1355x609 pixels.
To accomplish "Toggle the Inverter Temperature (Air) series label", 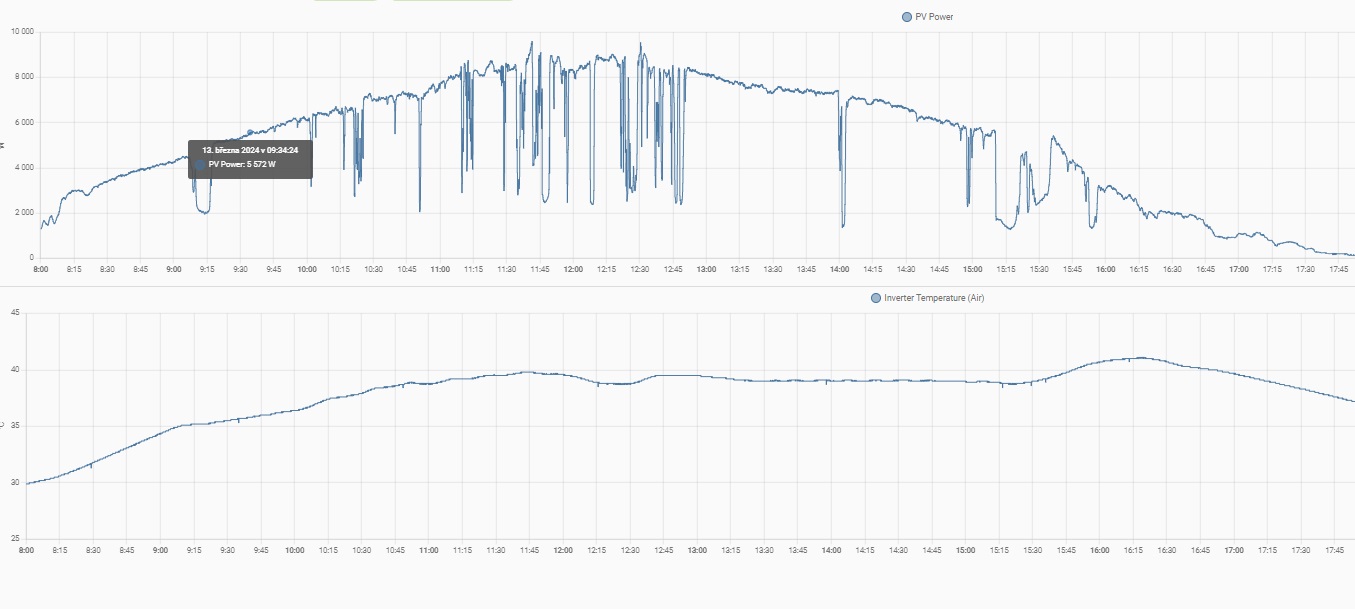I will [934, 298].
